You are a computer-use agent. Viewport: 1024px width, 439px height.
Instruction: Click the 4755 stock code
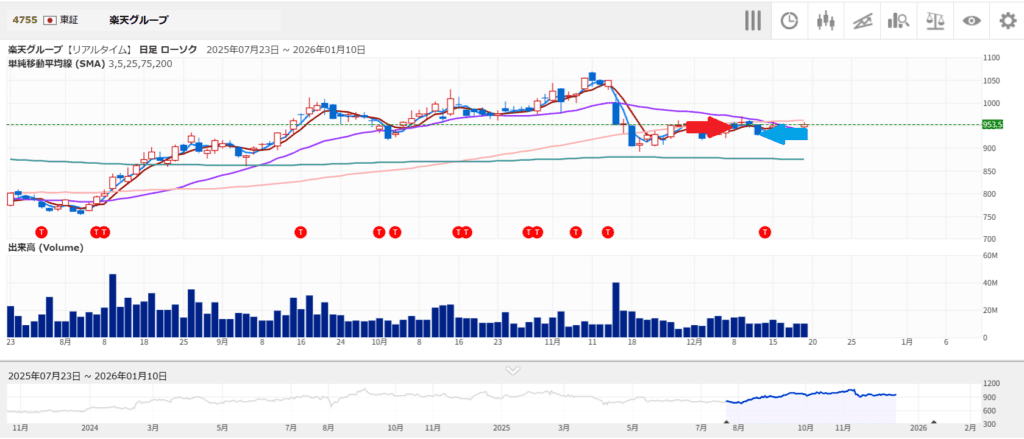[24, 20]
